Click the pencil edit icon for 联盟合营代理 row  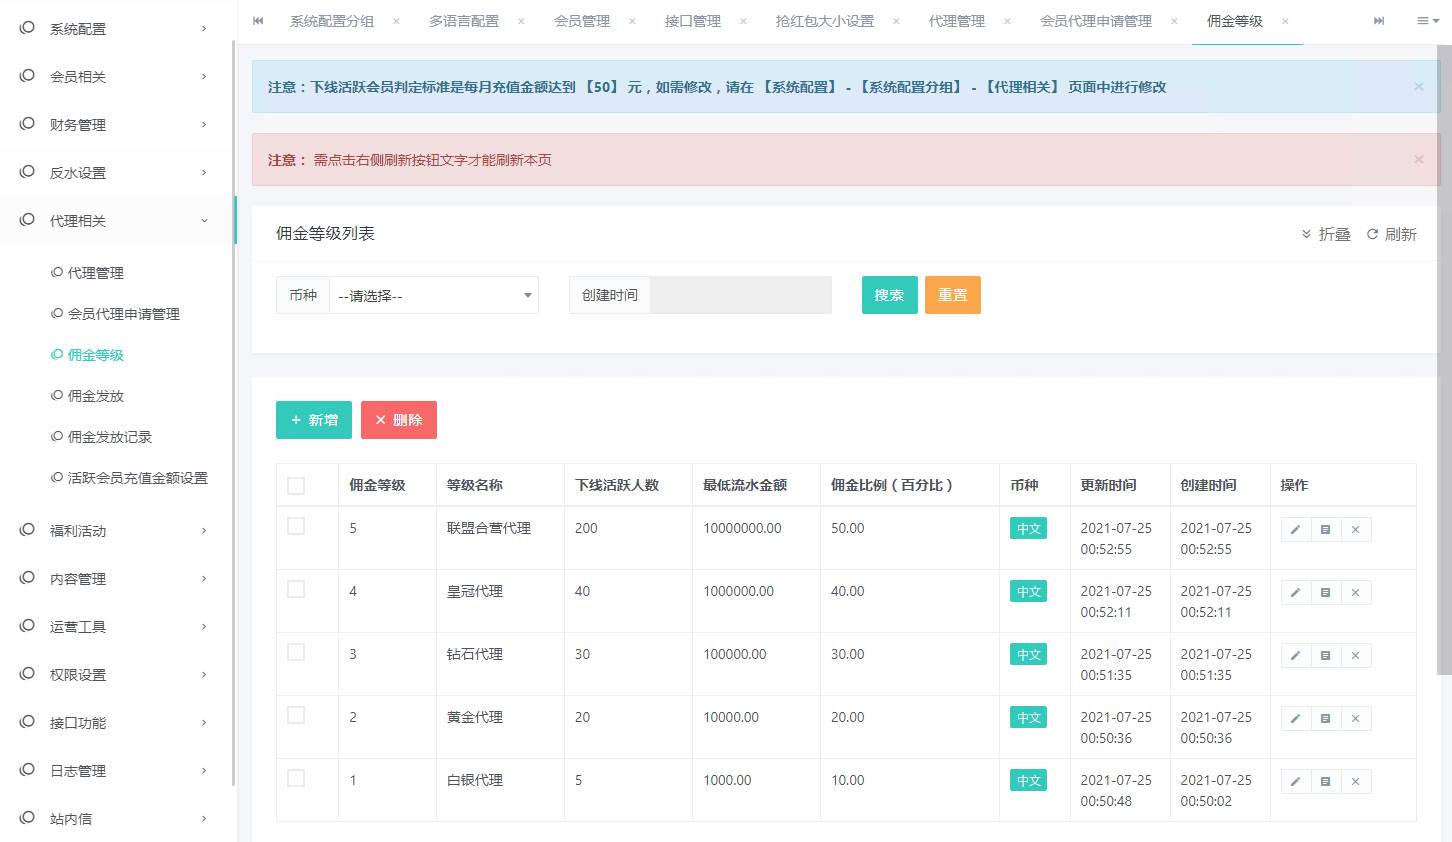point(1295,530)
